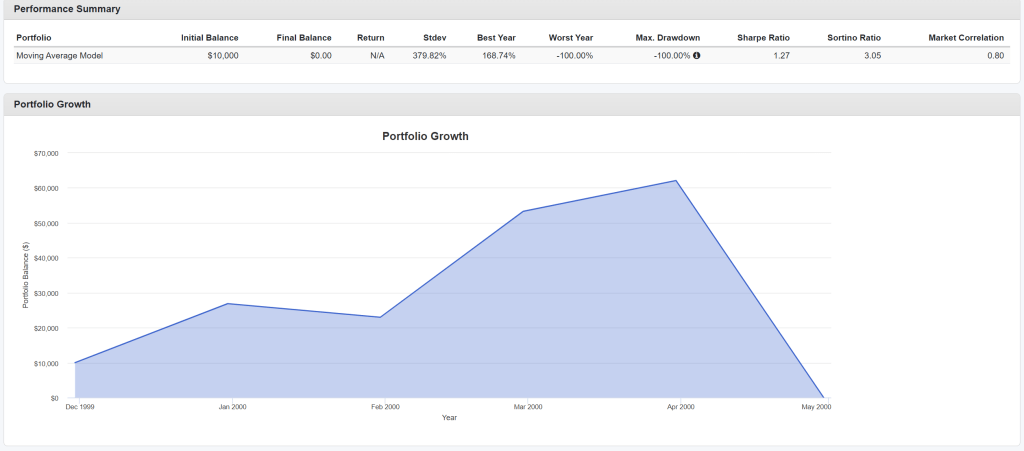1024x451 pixels.
Task: Click the Portfolio Growth panel header
Action: coord(52,104)
